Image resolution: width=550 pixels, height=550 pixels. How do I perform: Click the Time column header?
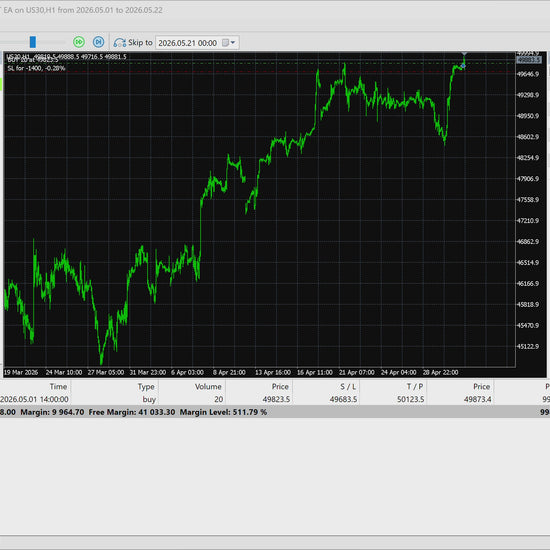[x=58, y=387]
